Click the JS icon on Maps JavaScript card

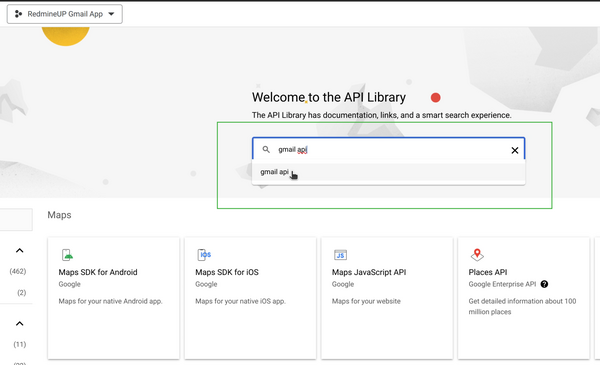point(340,255)
